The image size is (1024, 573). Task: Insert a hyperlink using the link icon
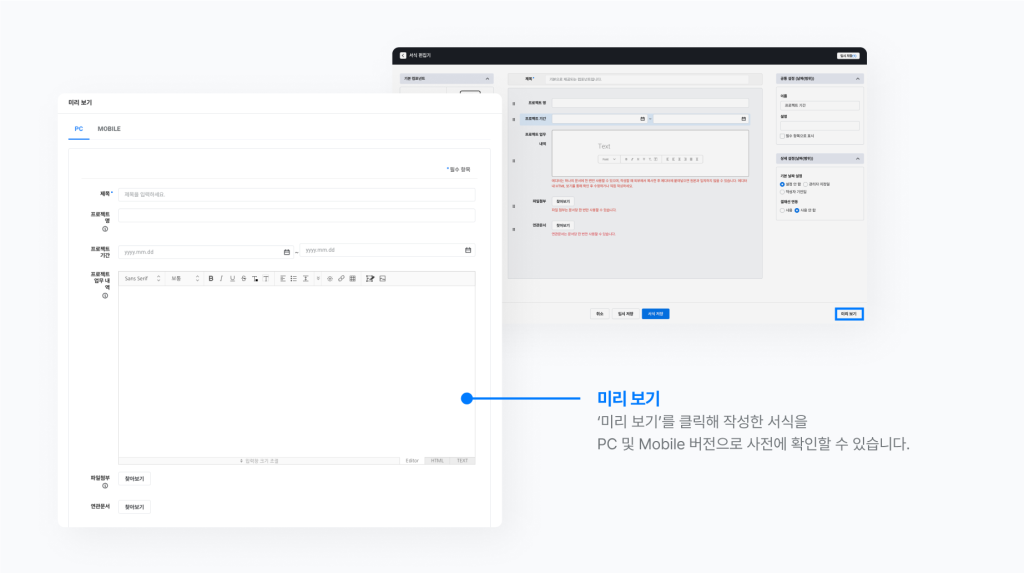pyautogui.click(x=341, y=279)
